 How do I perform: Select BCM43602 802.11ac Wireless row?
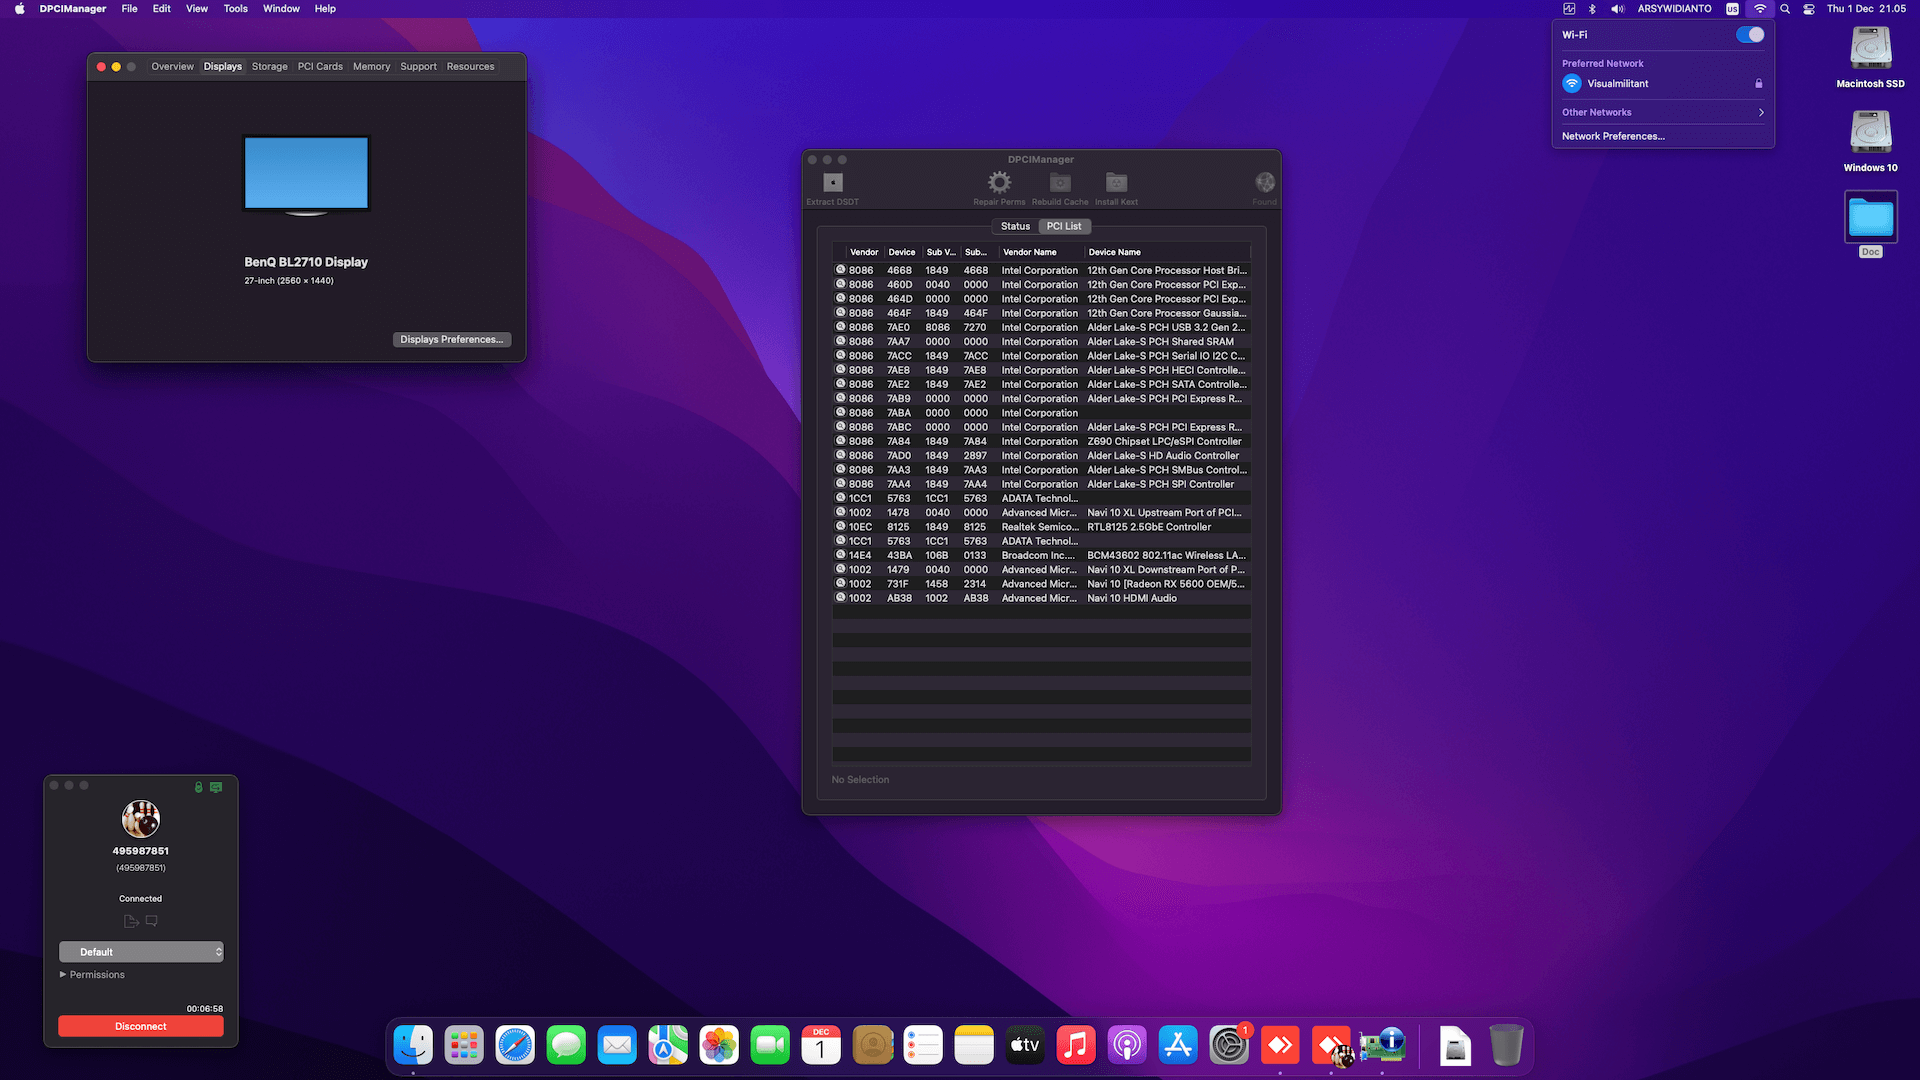click(x=1042, y=555)
